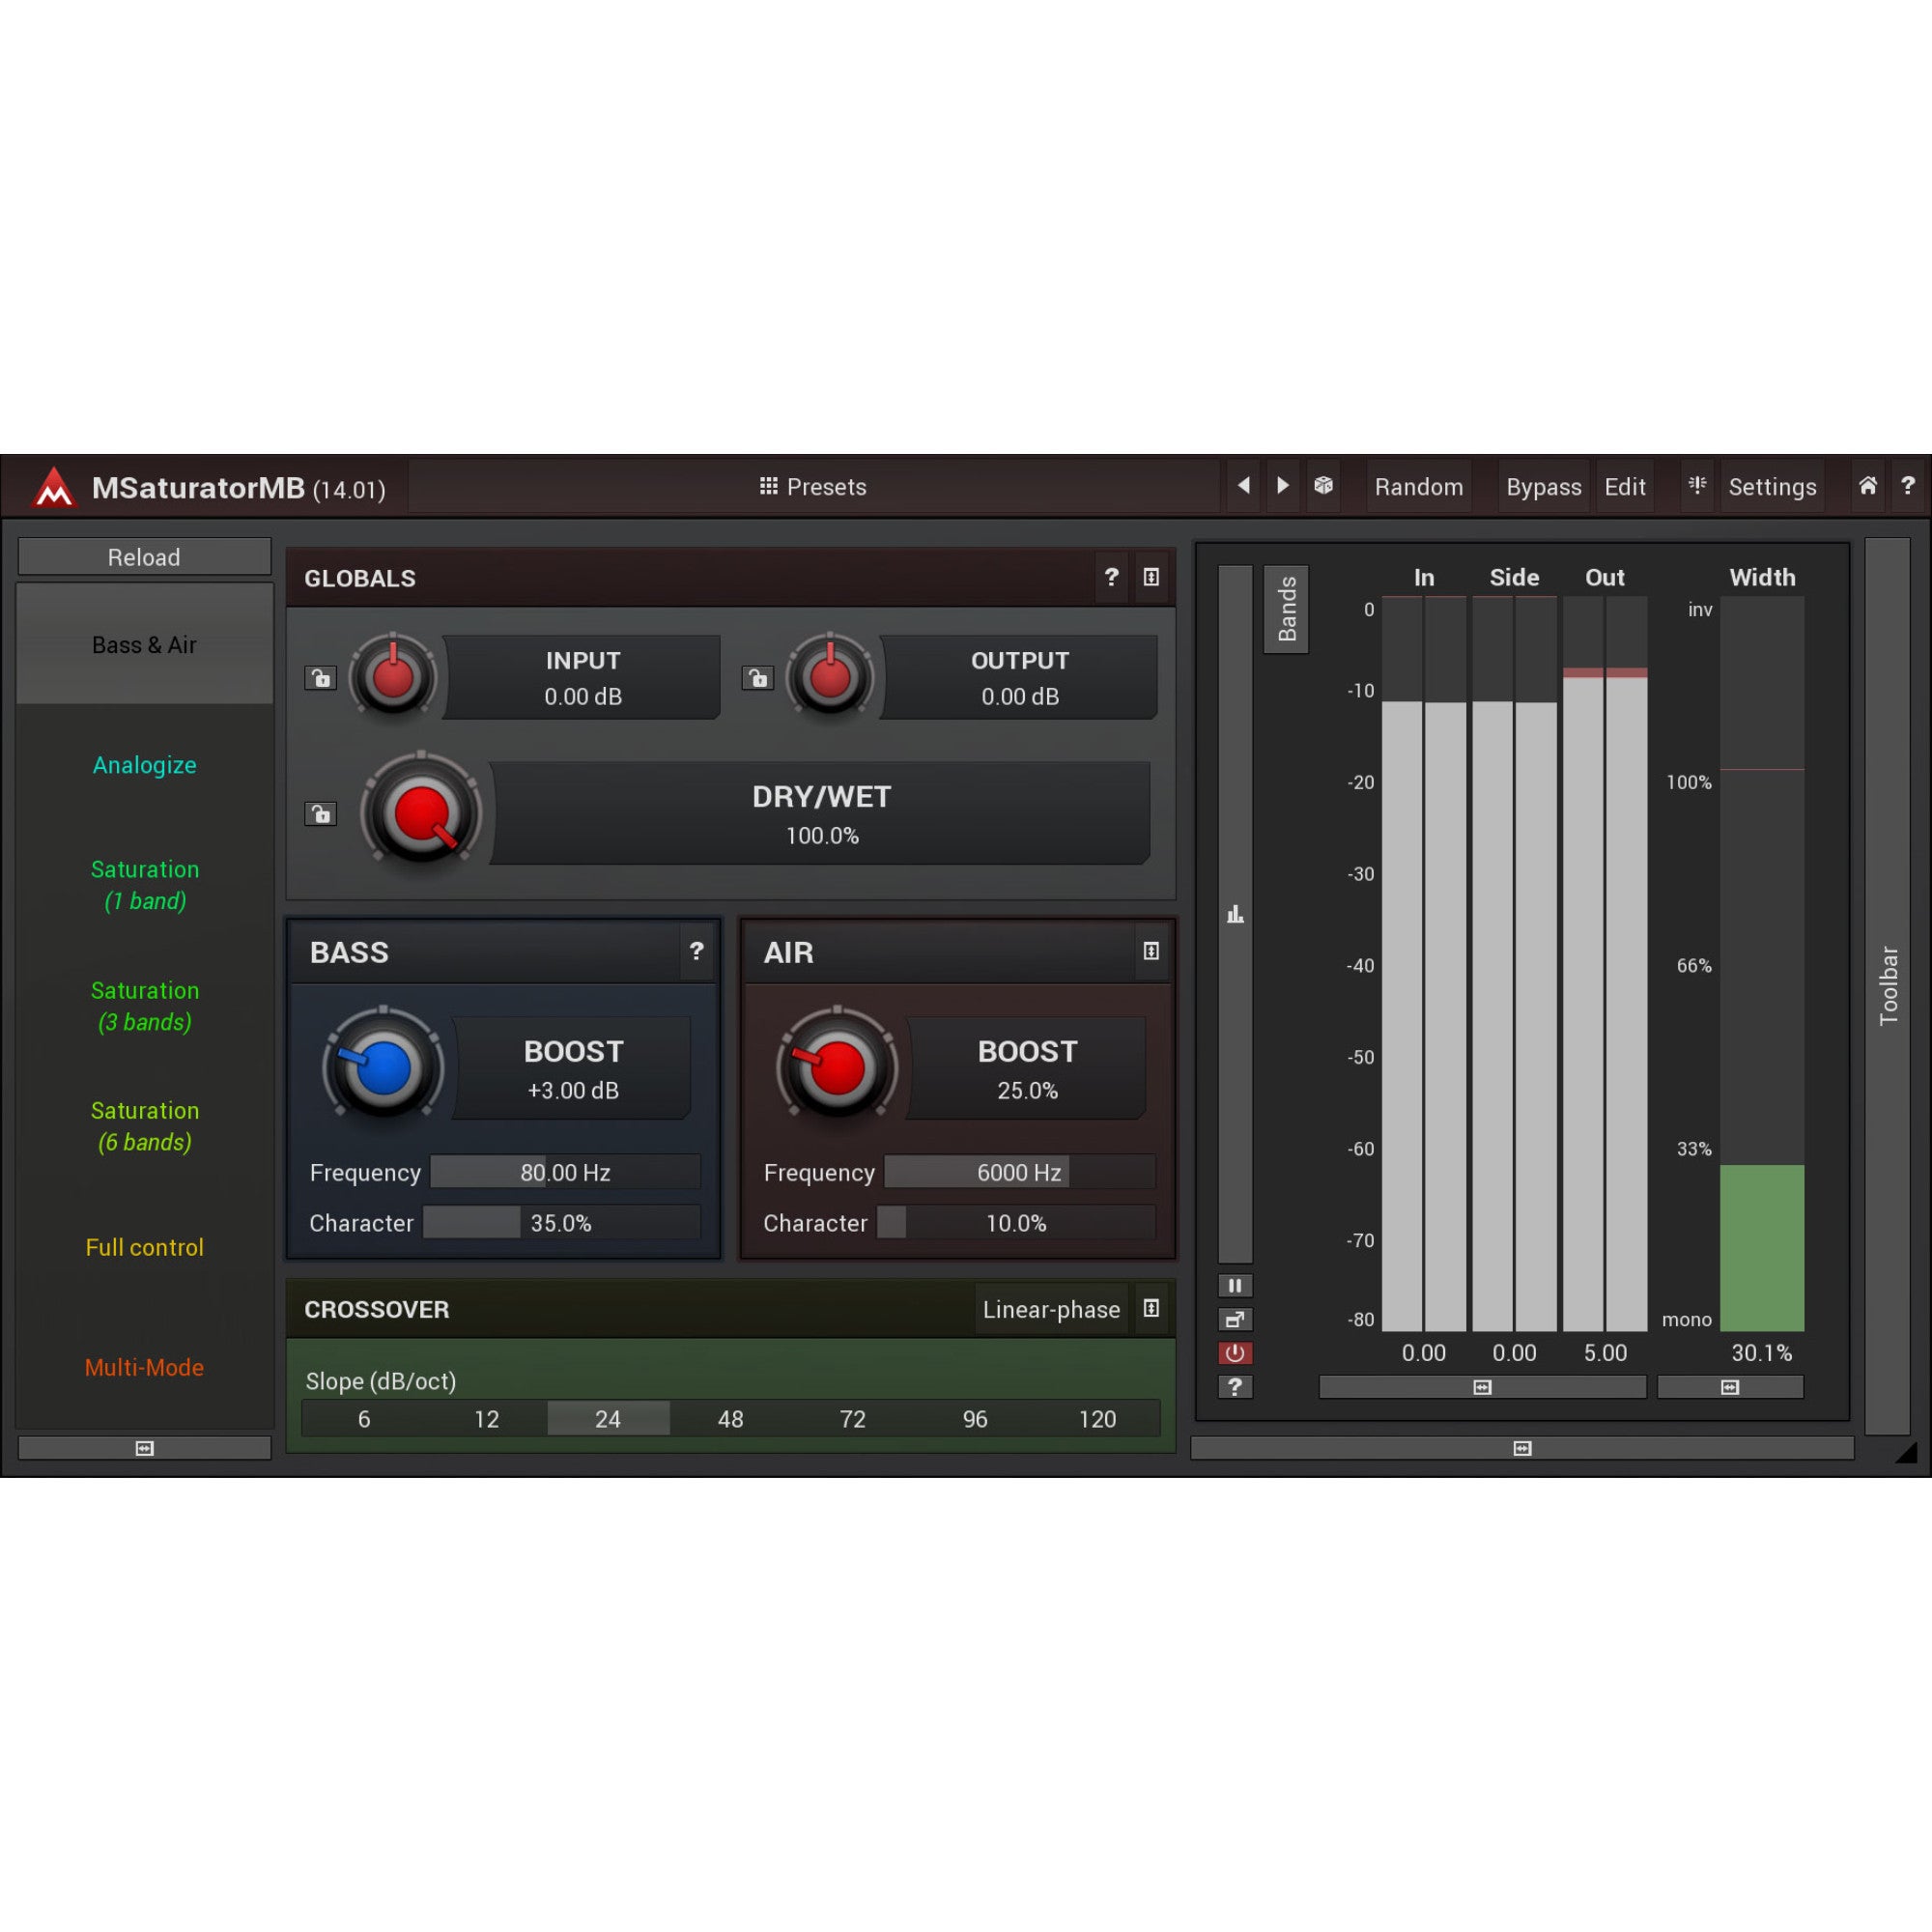
Task: Toggle the Bands meter tab
Action: click(x=1286, y=609)
